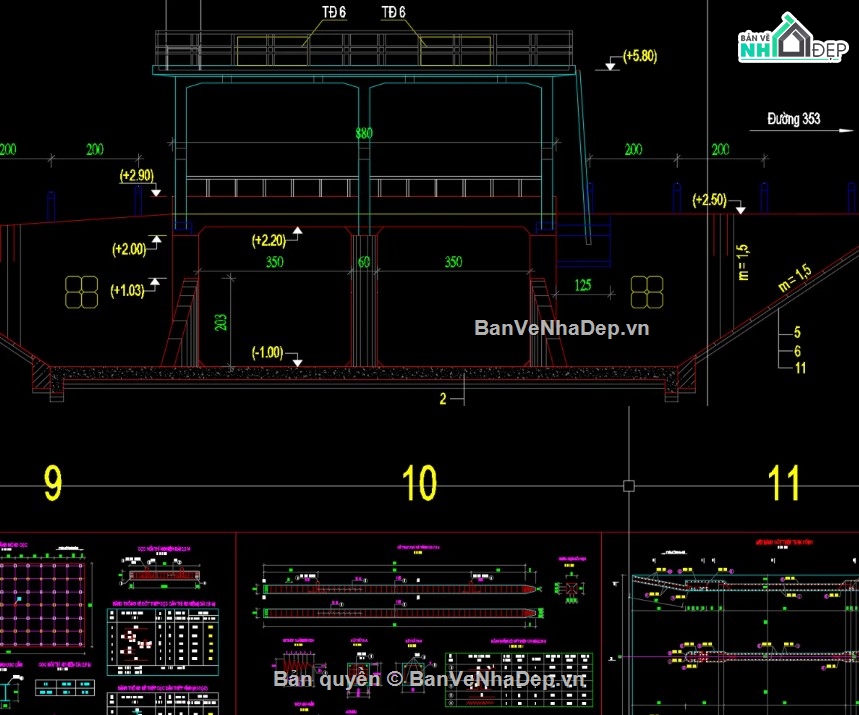
Task: Click the (+2.00) elevation text
Action: tap(129, 249)
